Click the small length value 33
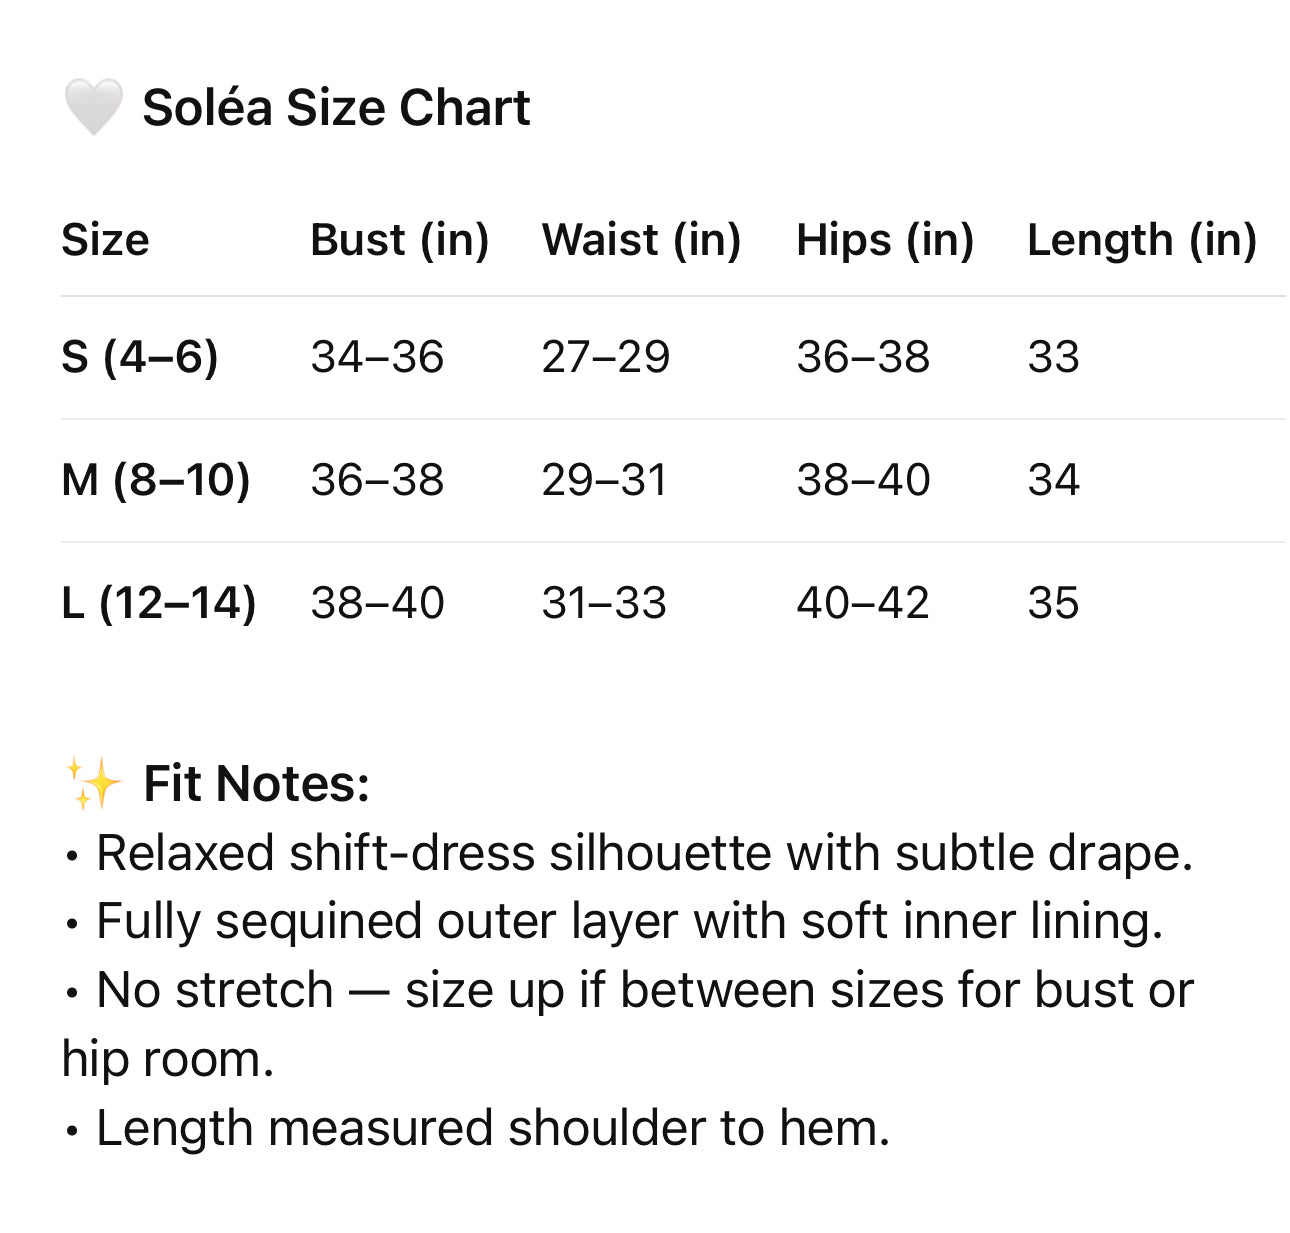Viewport: 1290px width, 1233px height. pos(1053,357)
